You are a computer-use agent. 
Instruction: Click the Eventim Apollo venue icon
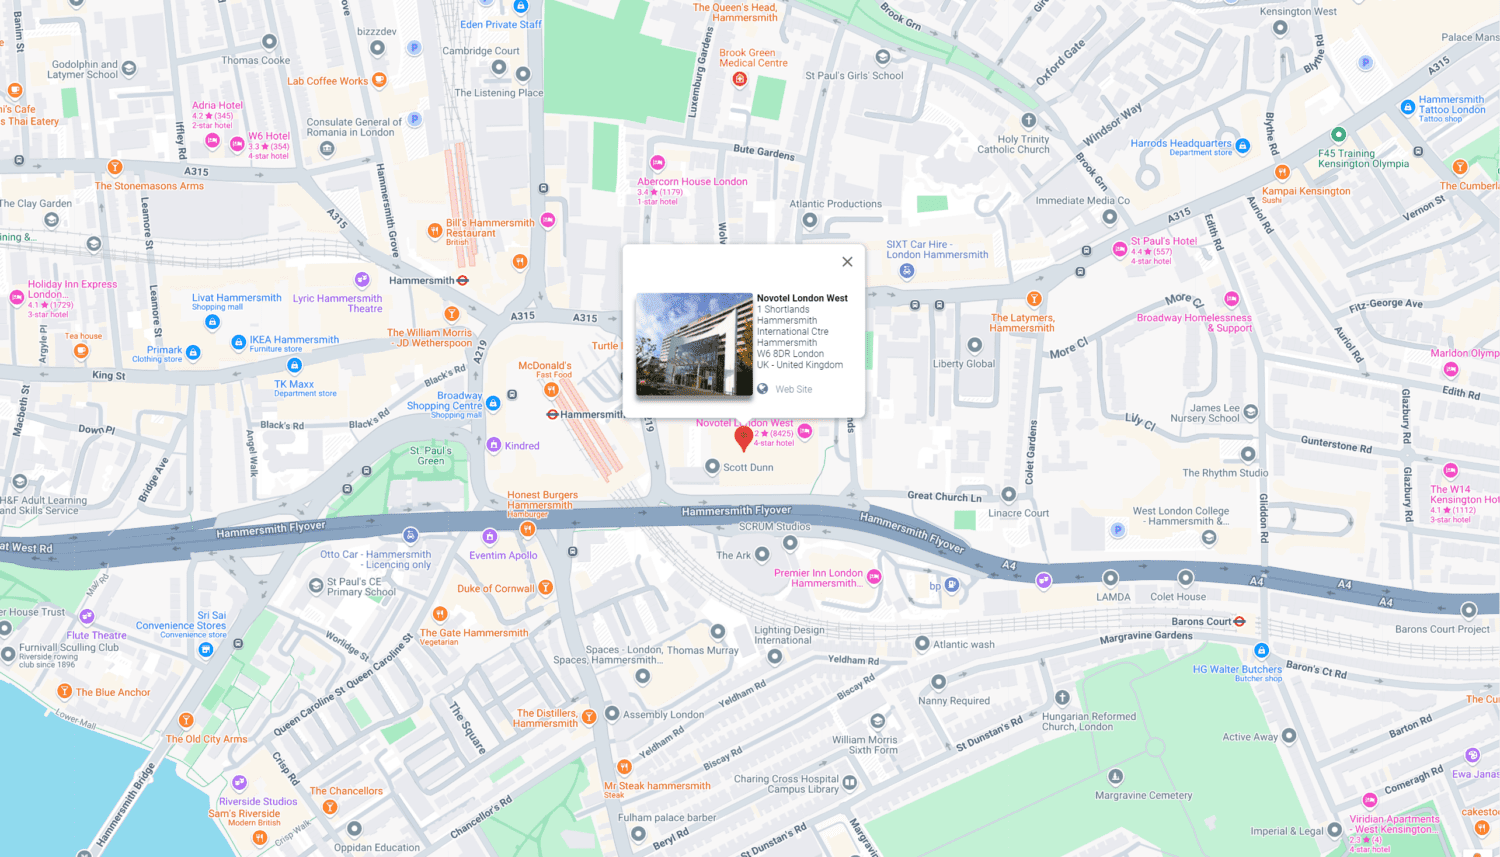tap(489, 537)
